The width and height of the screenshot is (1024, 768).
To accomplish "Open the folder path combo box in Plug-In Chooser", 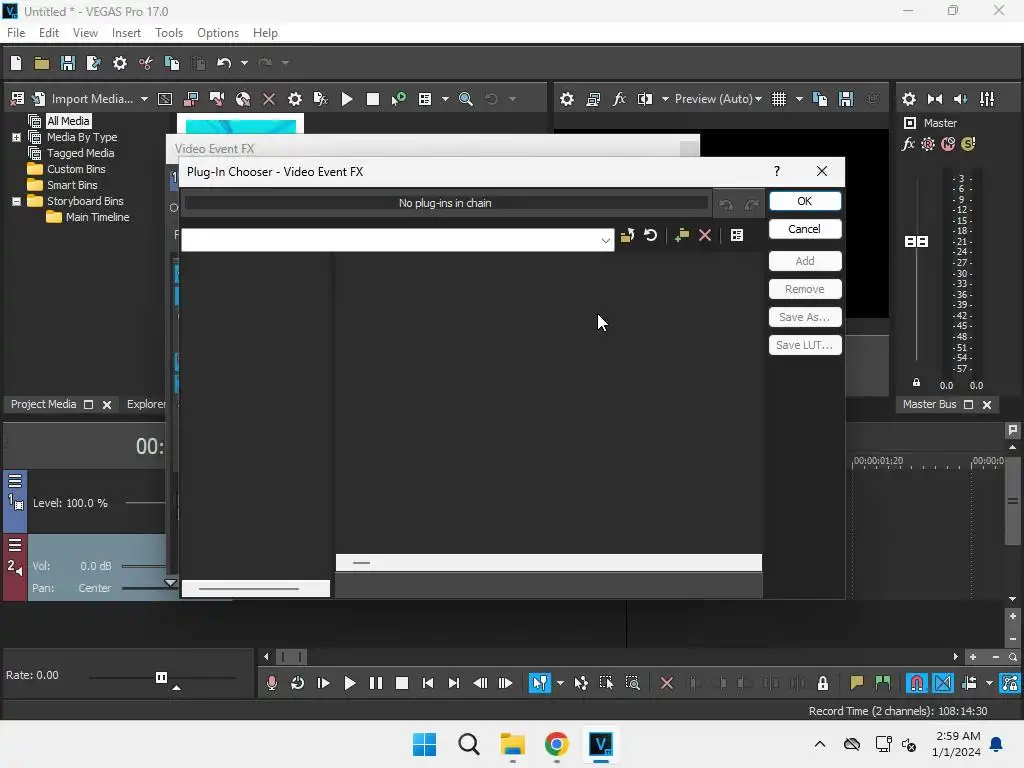I will pos(398,240).
